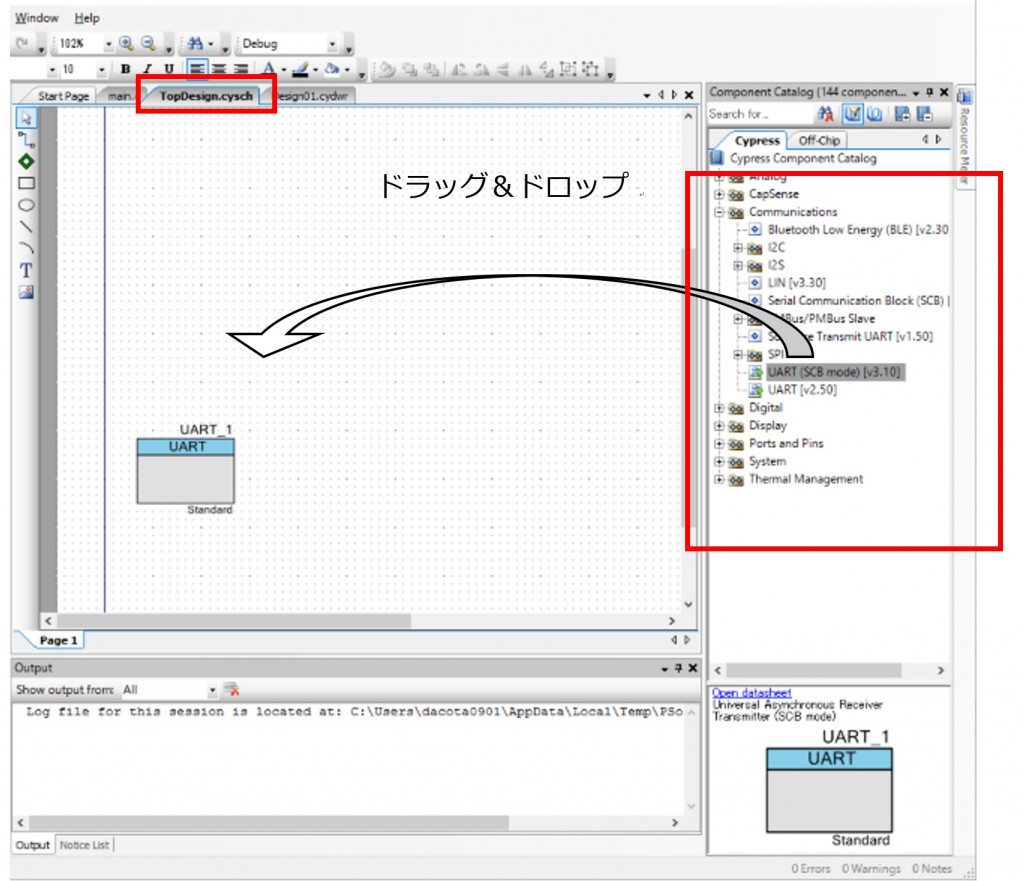The image size is (1024, 881).
Task: Click the catalog book view icon beside filter
Action: tap(874, 114)
